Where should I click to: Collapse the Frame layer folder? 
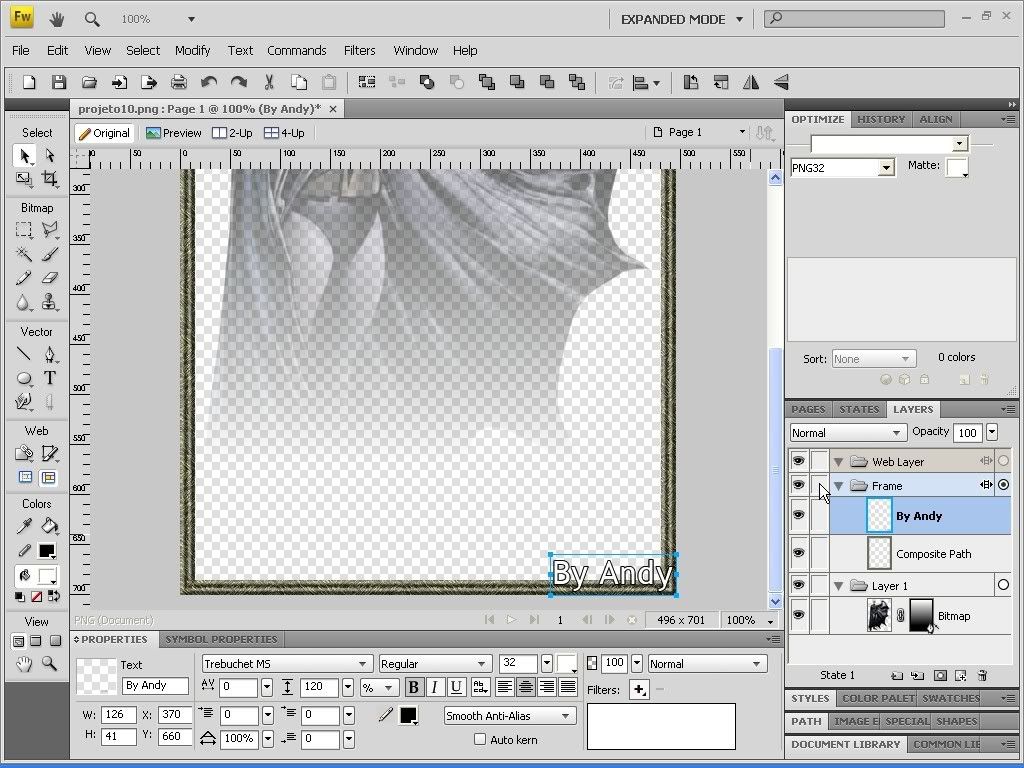pyautogui.click(x=839, y=486)
